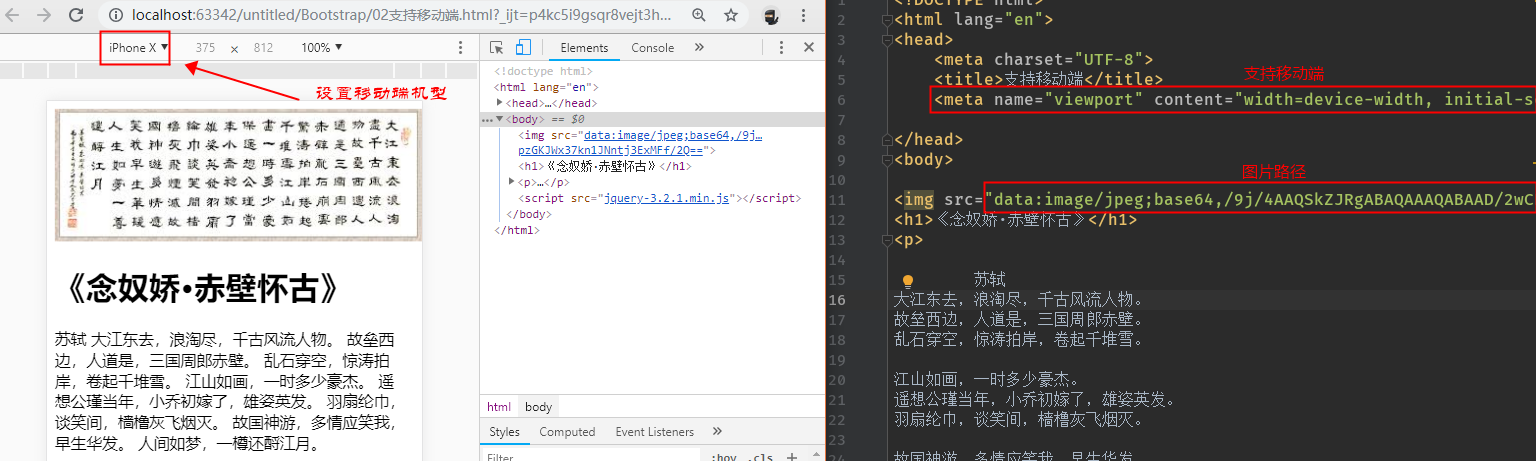The image size is (1536, 461).
Task: Place cursor on editor line 大江东去
Action: [1018, 299]
